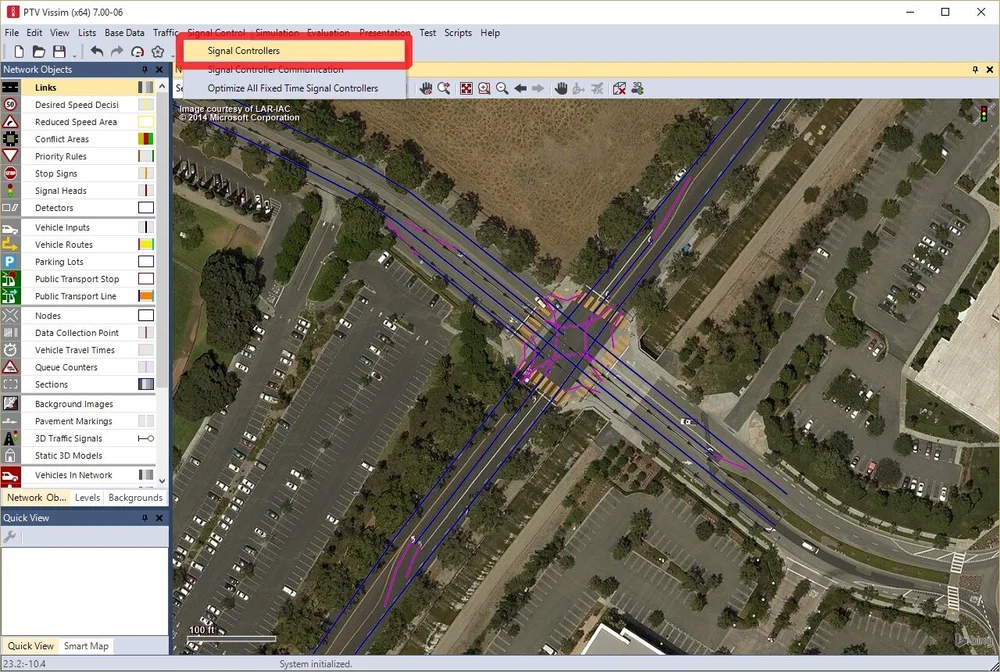Screen dimensions: 1000x672
Task: Switch to the Backgrounds tab
Action: pyautogui.click(x=135, y=497)
